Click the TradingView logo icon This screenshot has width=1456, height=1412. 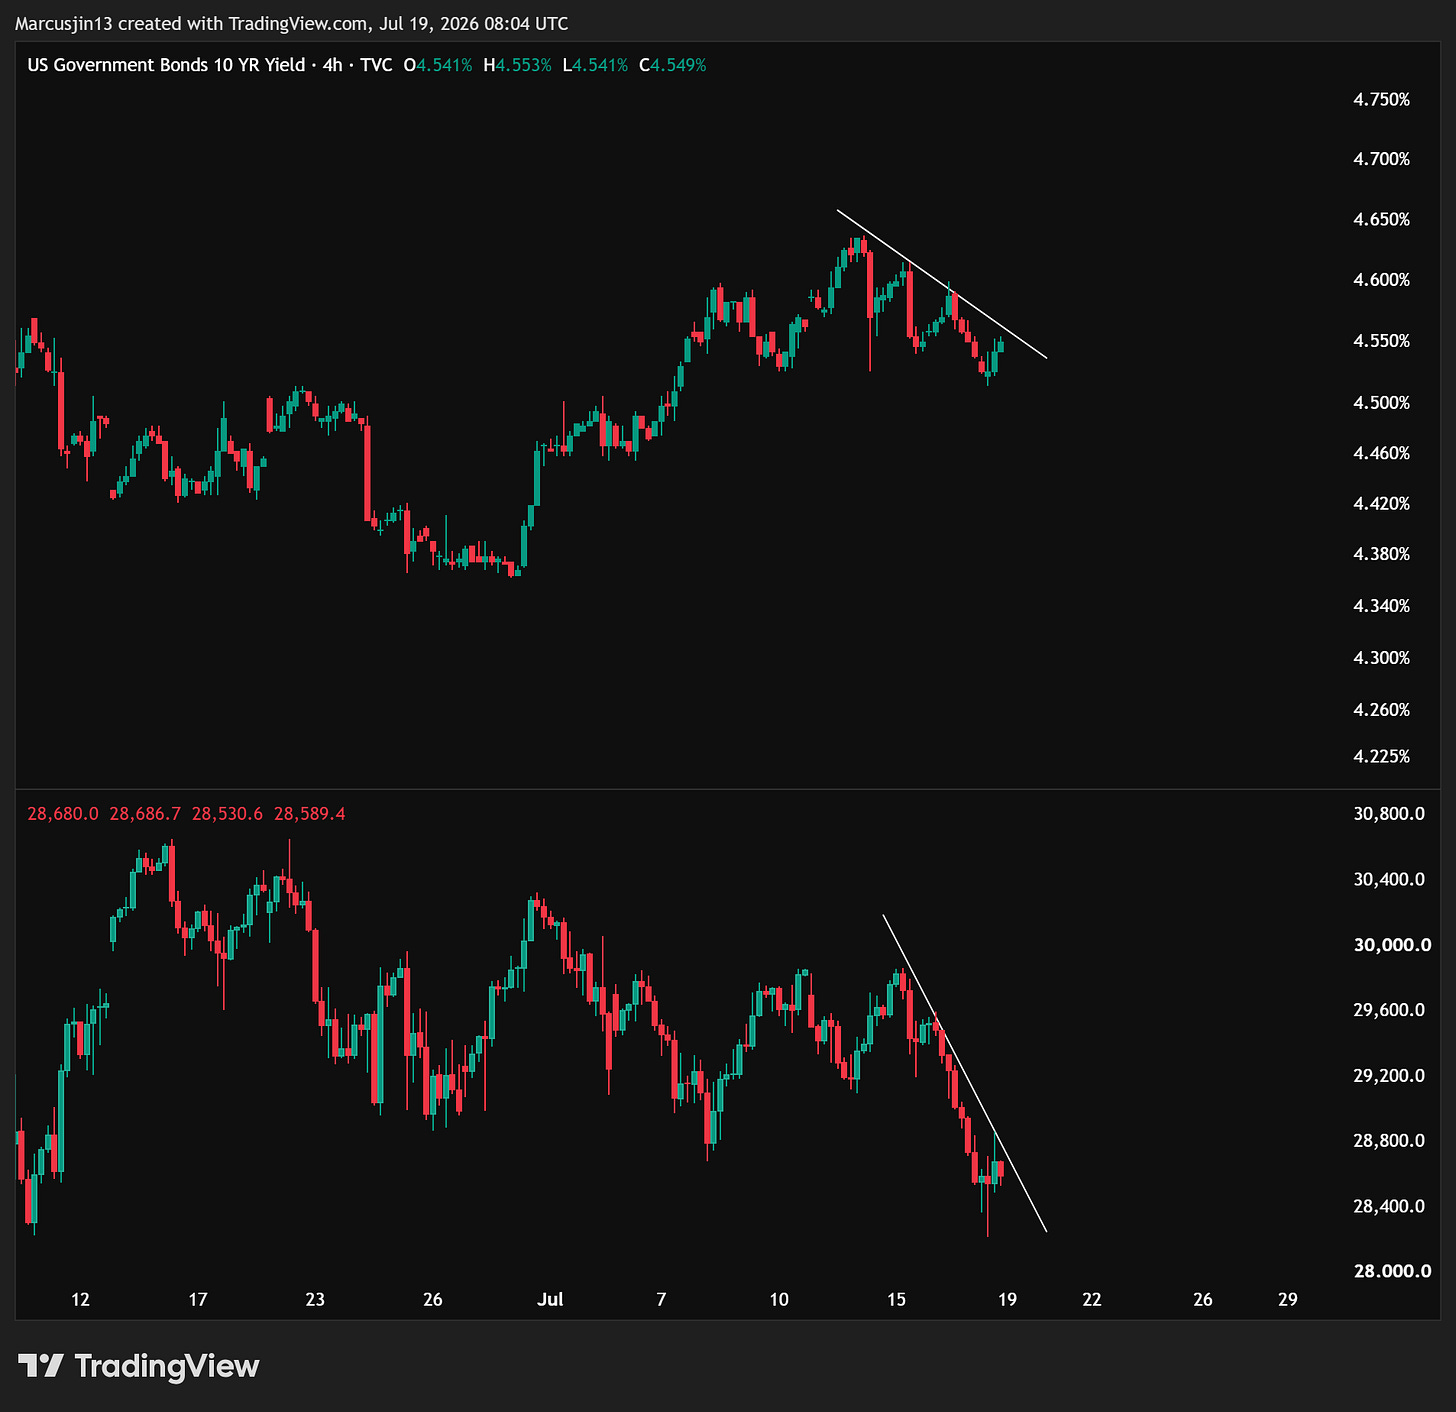(x=41, y=1365)
